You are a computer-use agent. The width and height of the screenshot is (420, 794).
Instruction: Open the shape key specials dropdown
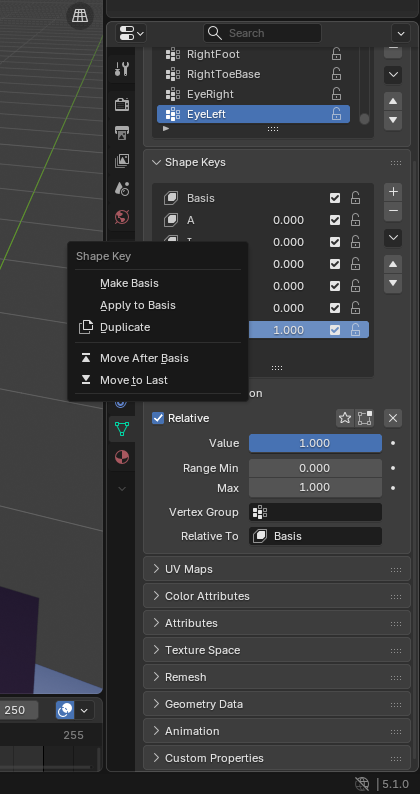coord(393,238)
